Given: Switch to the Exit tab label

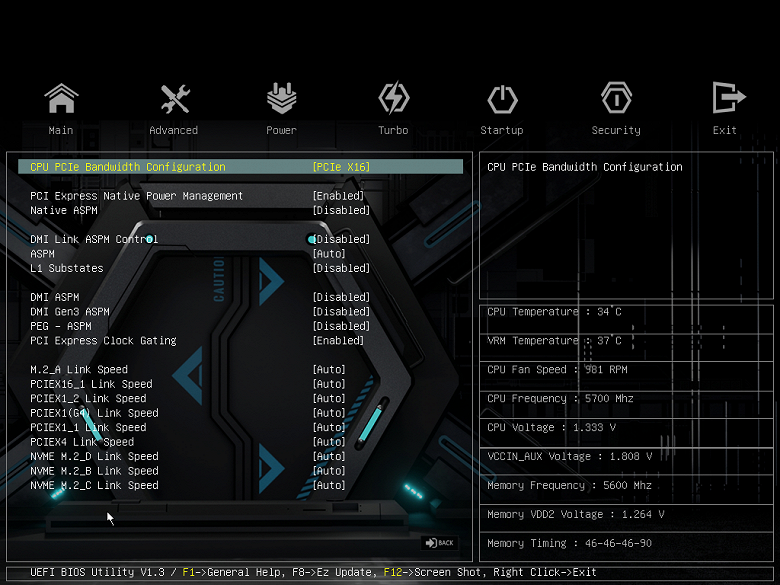Looking at the screenshot, I should pyautogui.click(x=724, y=130).
